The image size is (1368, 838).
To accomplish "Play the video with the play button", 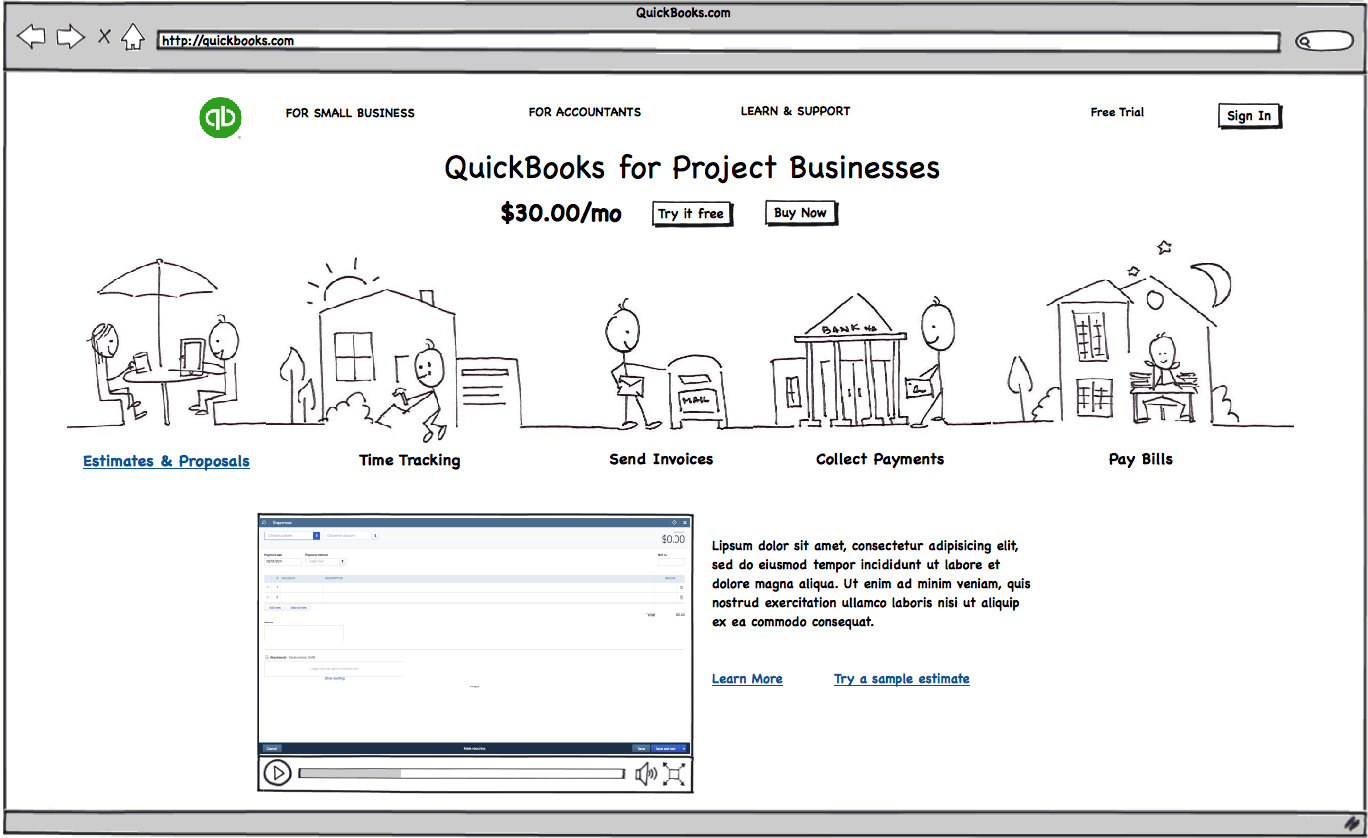I will [x=277, y=773].
